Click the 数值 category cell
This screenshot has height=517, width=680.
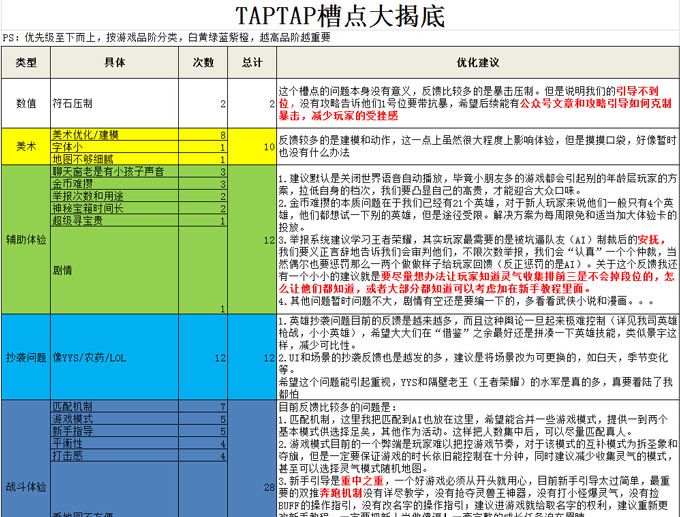(x=26, y=103)
